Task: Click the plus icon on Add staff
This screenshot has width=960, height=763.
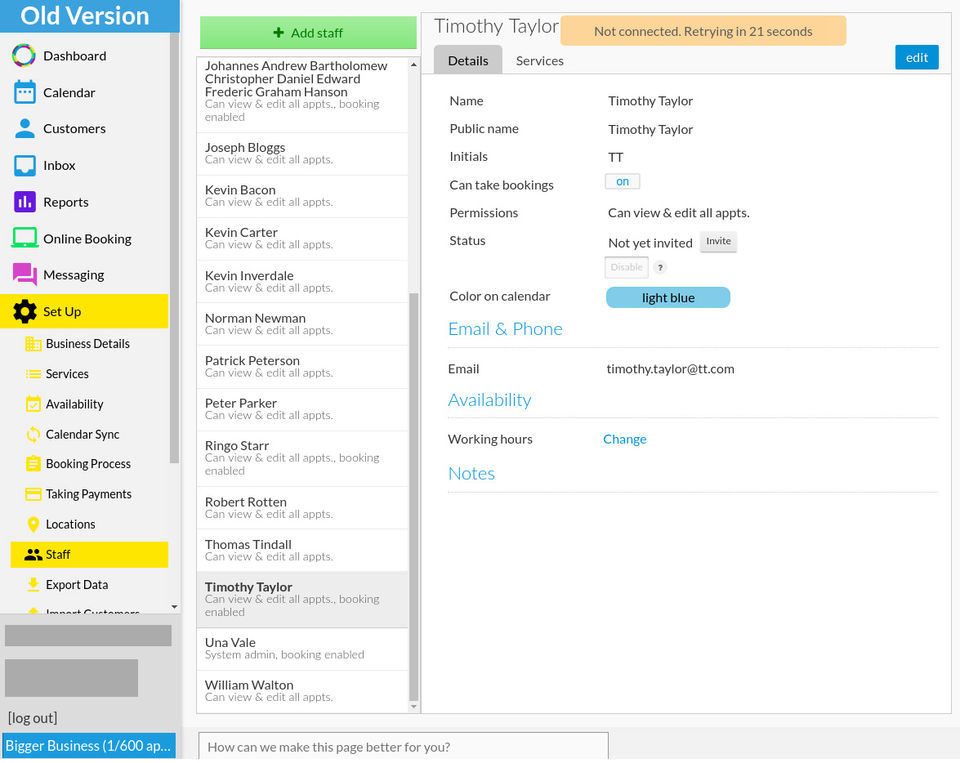Action: (x=279, y=32)
